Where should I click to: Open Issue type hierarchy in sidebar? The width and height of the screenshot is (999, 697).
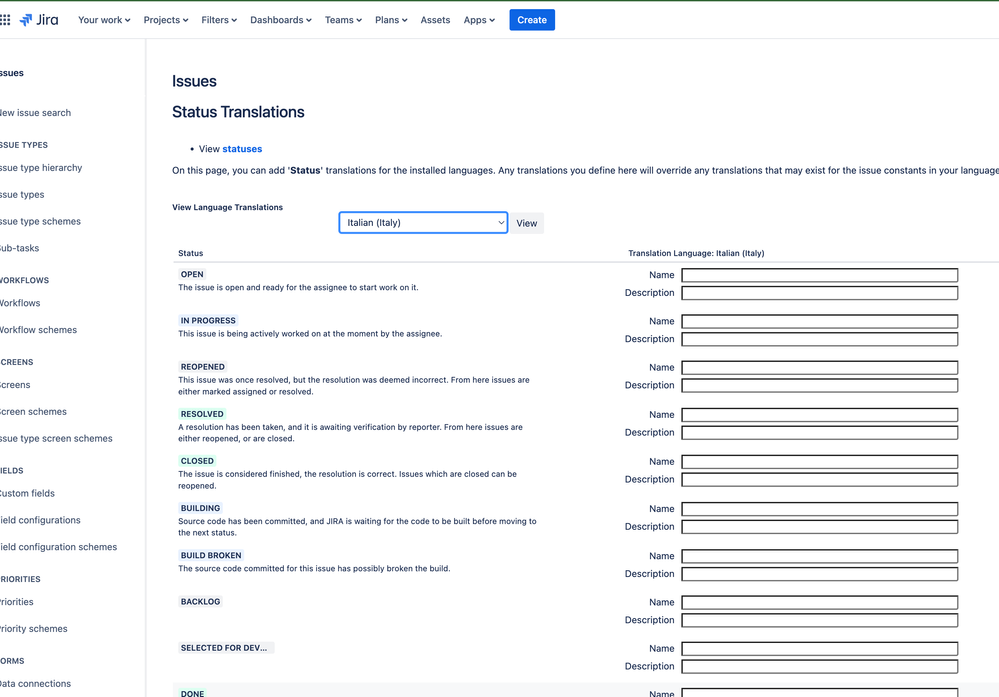pyautogui.click(x=41, y=168)
